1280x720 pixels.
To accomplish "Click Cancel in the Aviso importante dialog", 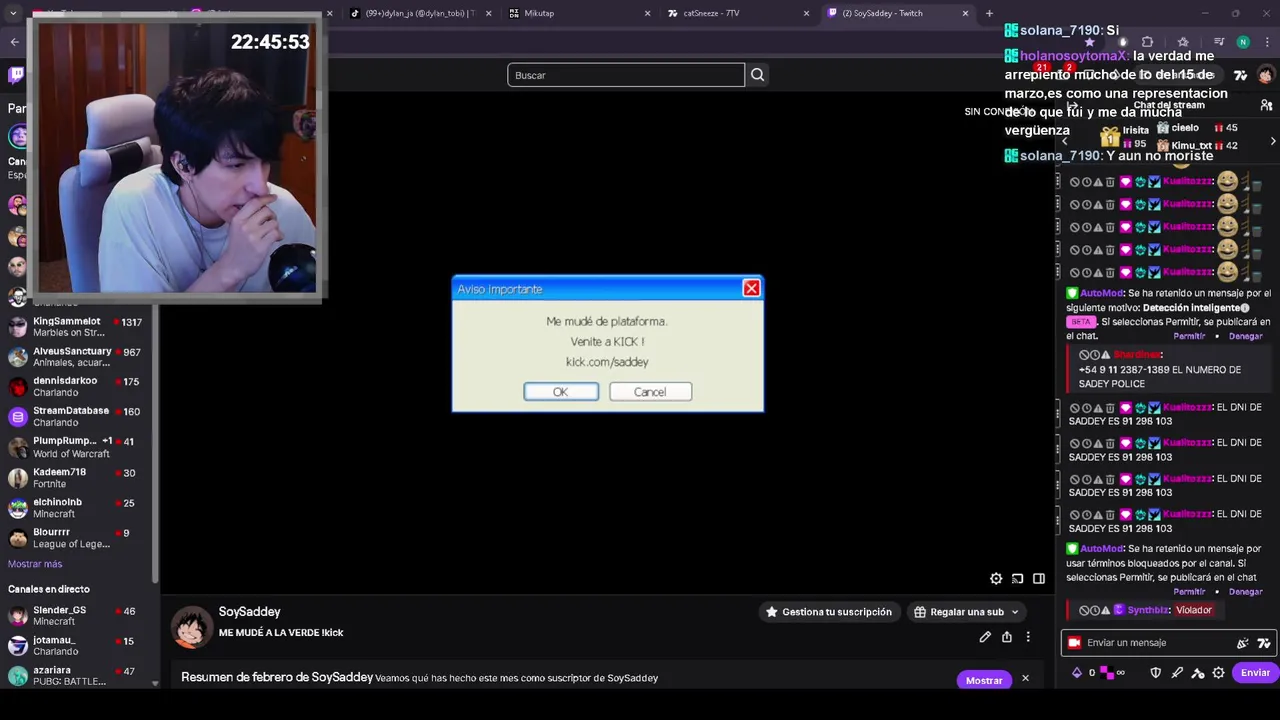I will tap(650, 392).
